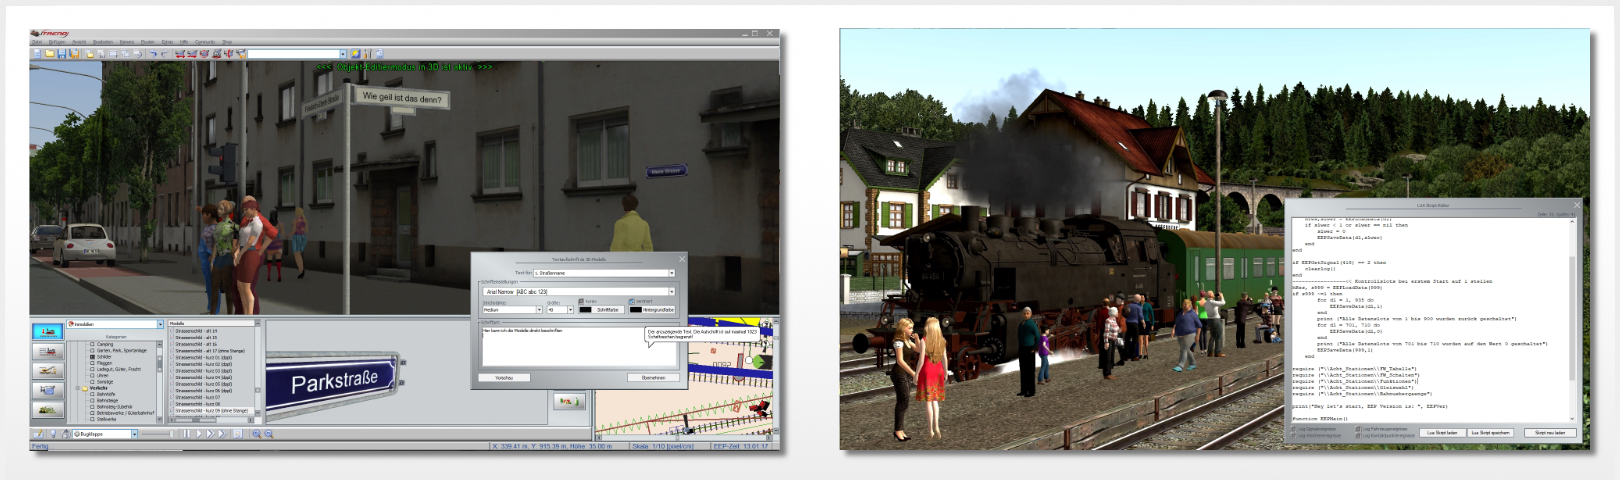Click the blue undo arrow icon

pos(153,54)
